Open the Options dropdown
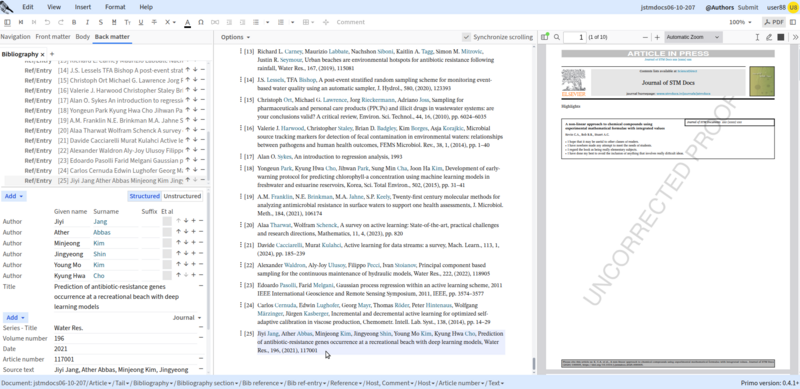 235,37
